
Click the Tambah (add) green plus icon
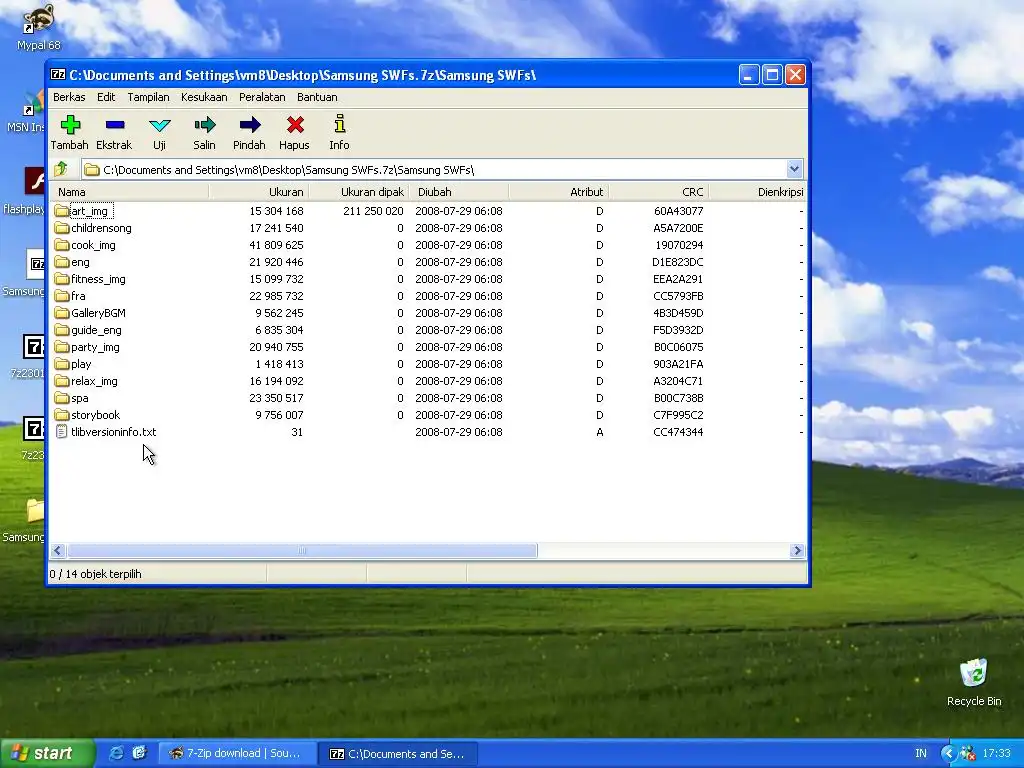pos(70,125)
